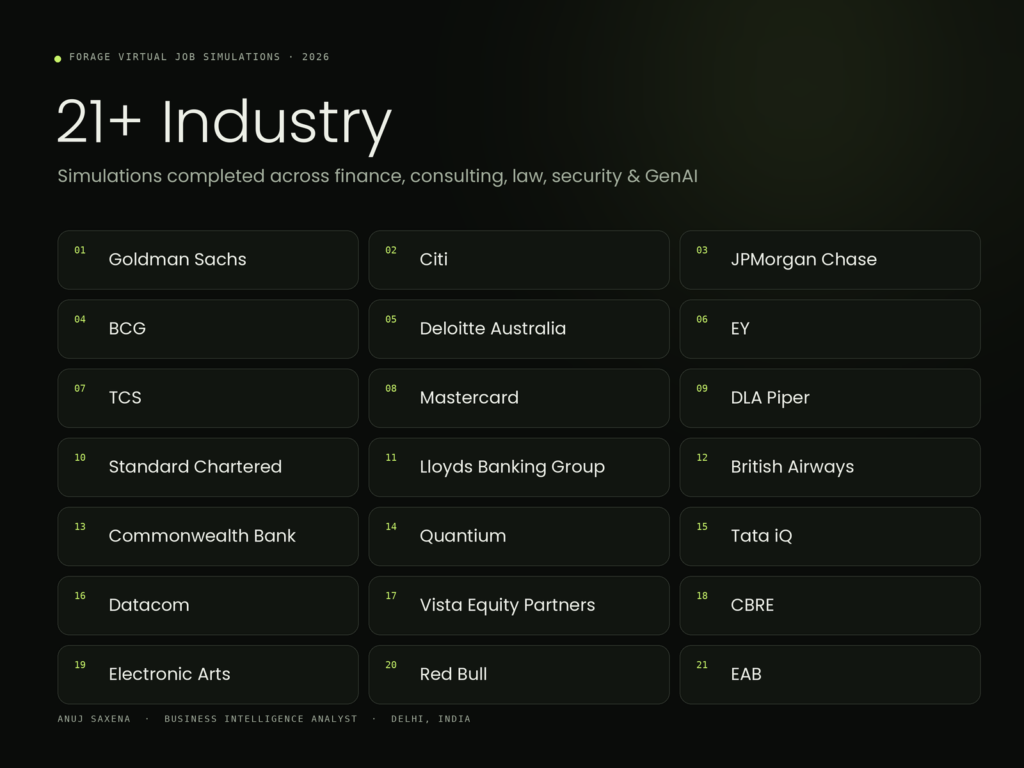Select the Quantium card
The width and height of the screenshot is (1024, 768).
pyautogui.click(x=519, y=537)
